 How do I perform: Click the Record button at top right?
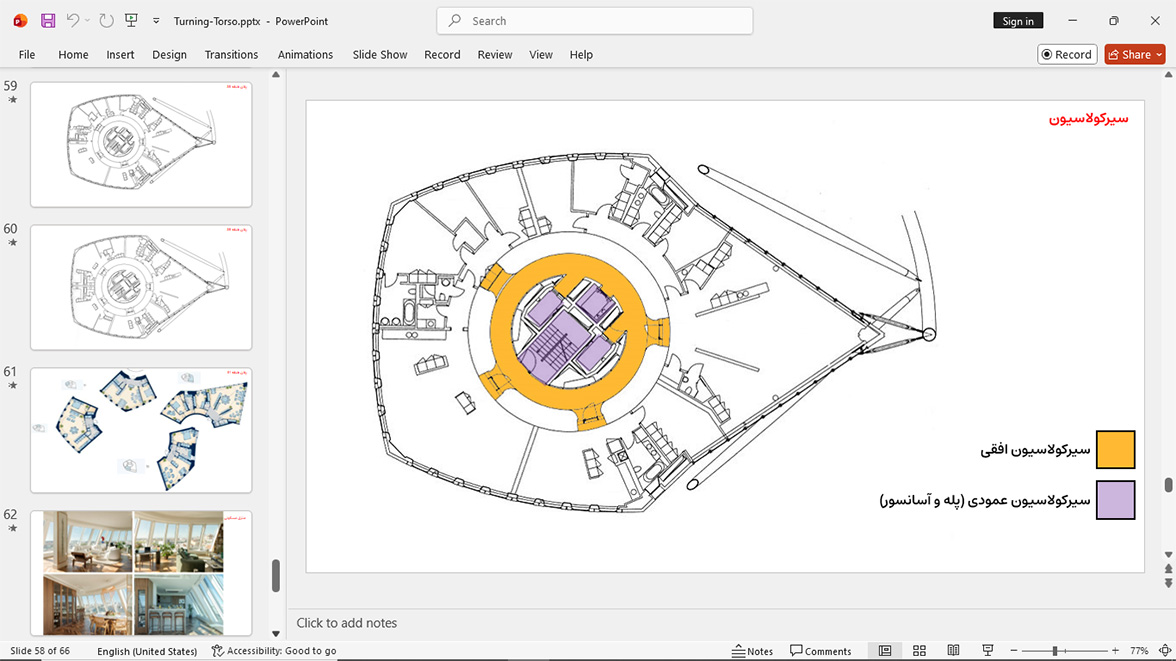(1067, 55)
